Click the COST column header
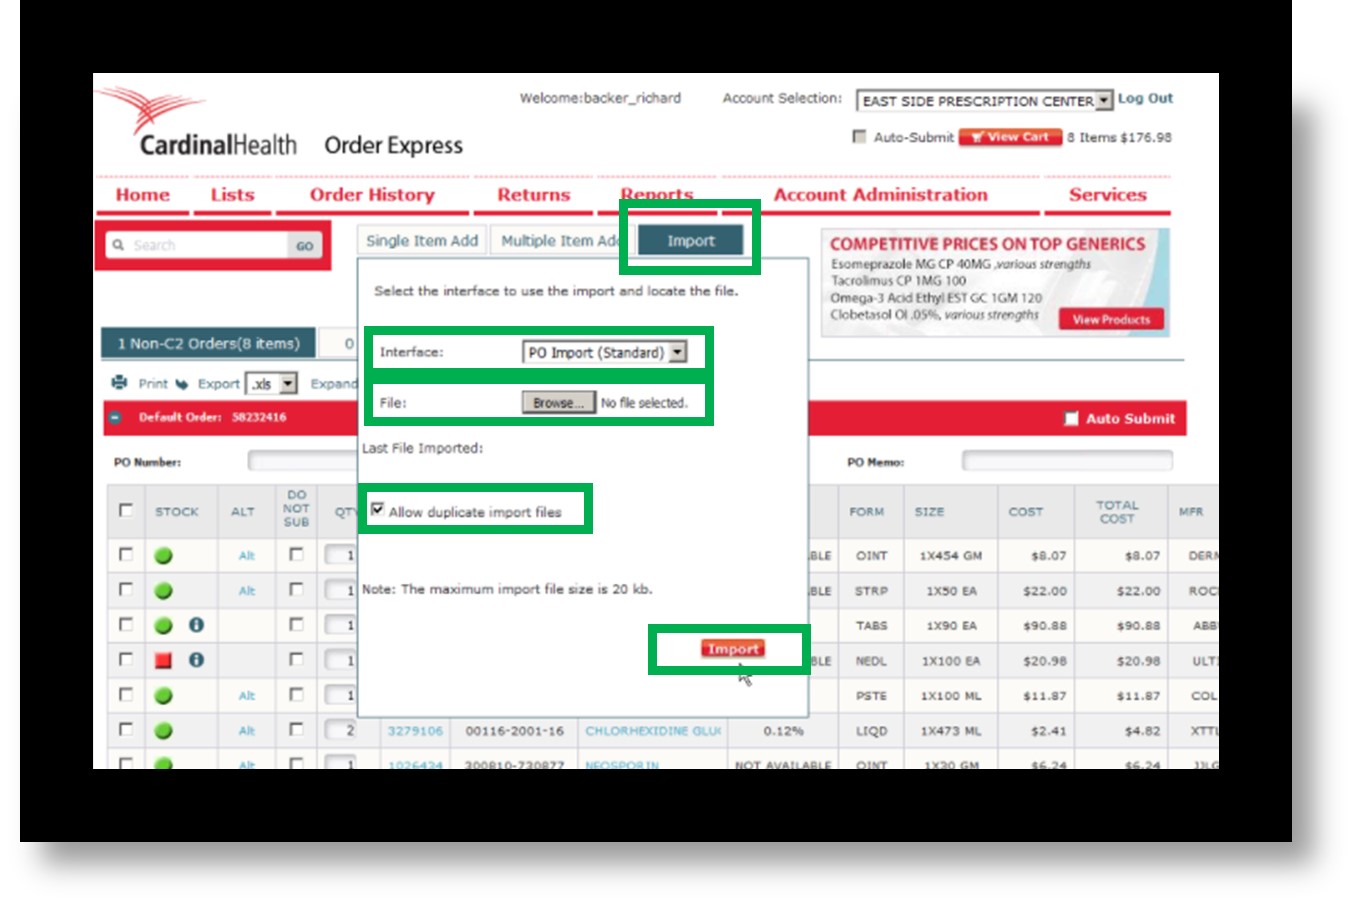The height and width of the screenshot is (906, 1356). coord(1025,511)
